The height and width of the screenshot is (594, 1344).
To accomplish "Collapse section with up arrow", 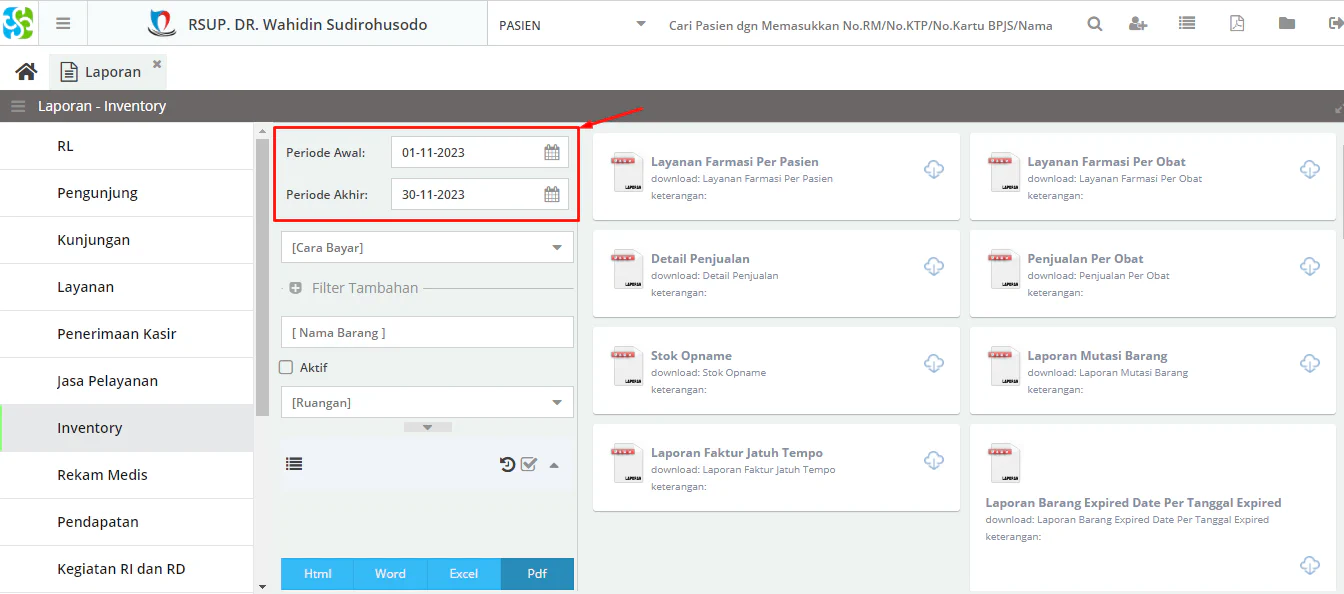I will (x=554, y=464).
